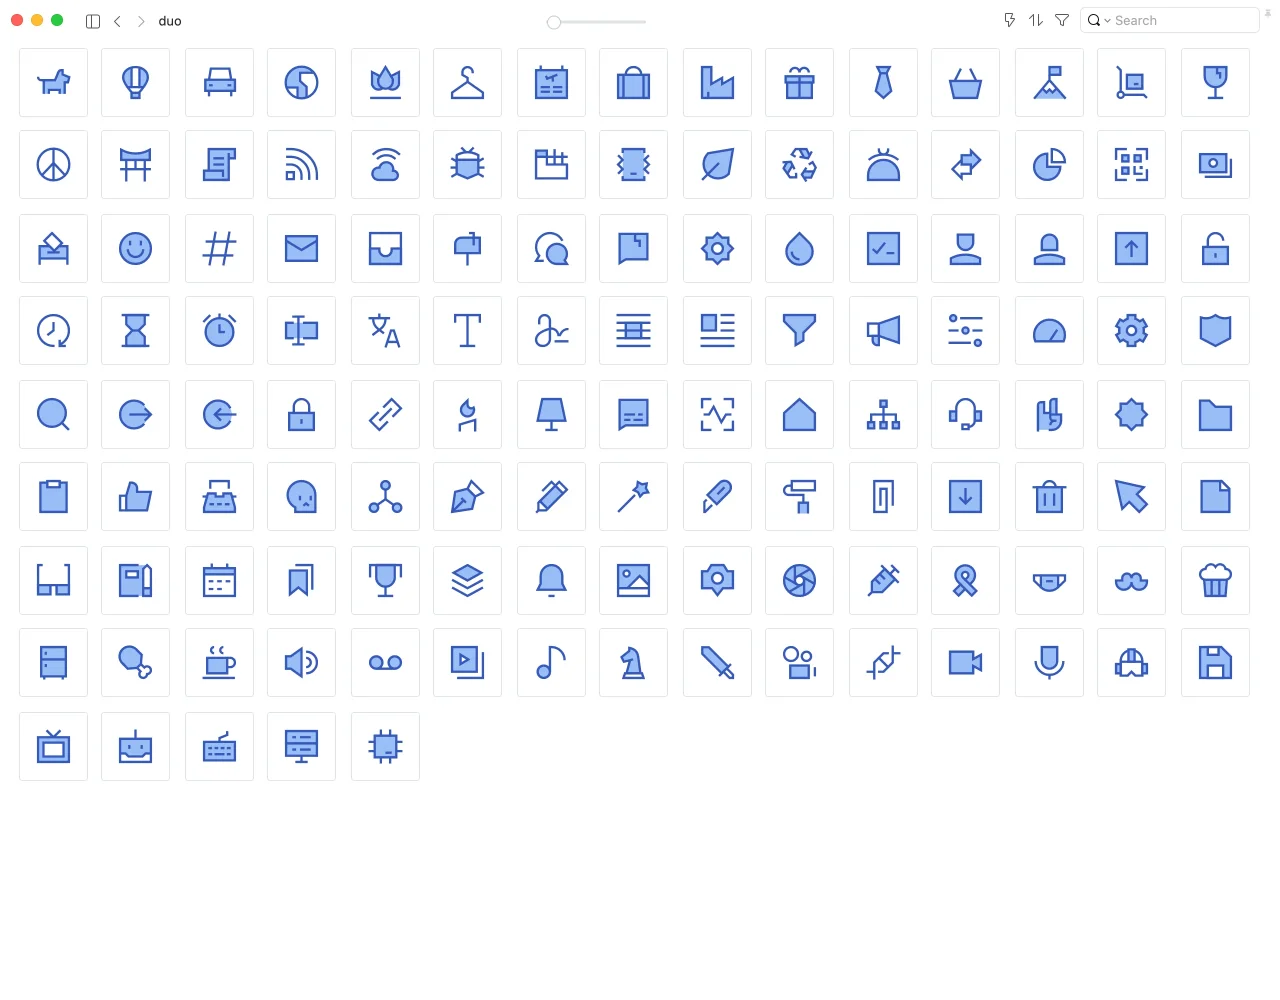Open the filter options funnel
Image resolution: width=1280 pixels, height=1000 pixels.
coord(1062,21)
